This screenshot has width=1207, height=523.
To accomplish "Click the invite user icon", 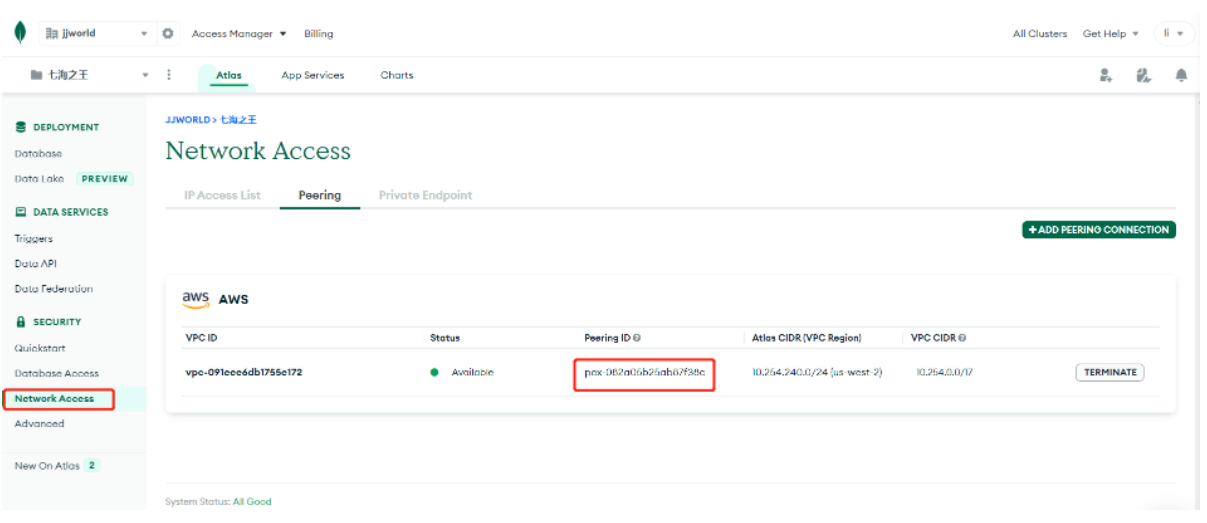I will click(x=1106, y=75).
